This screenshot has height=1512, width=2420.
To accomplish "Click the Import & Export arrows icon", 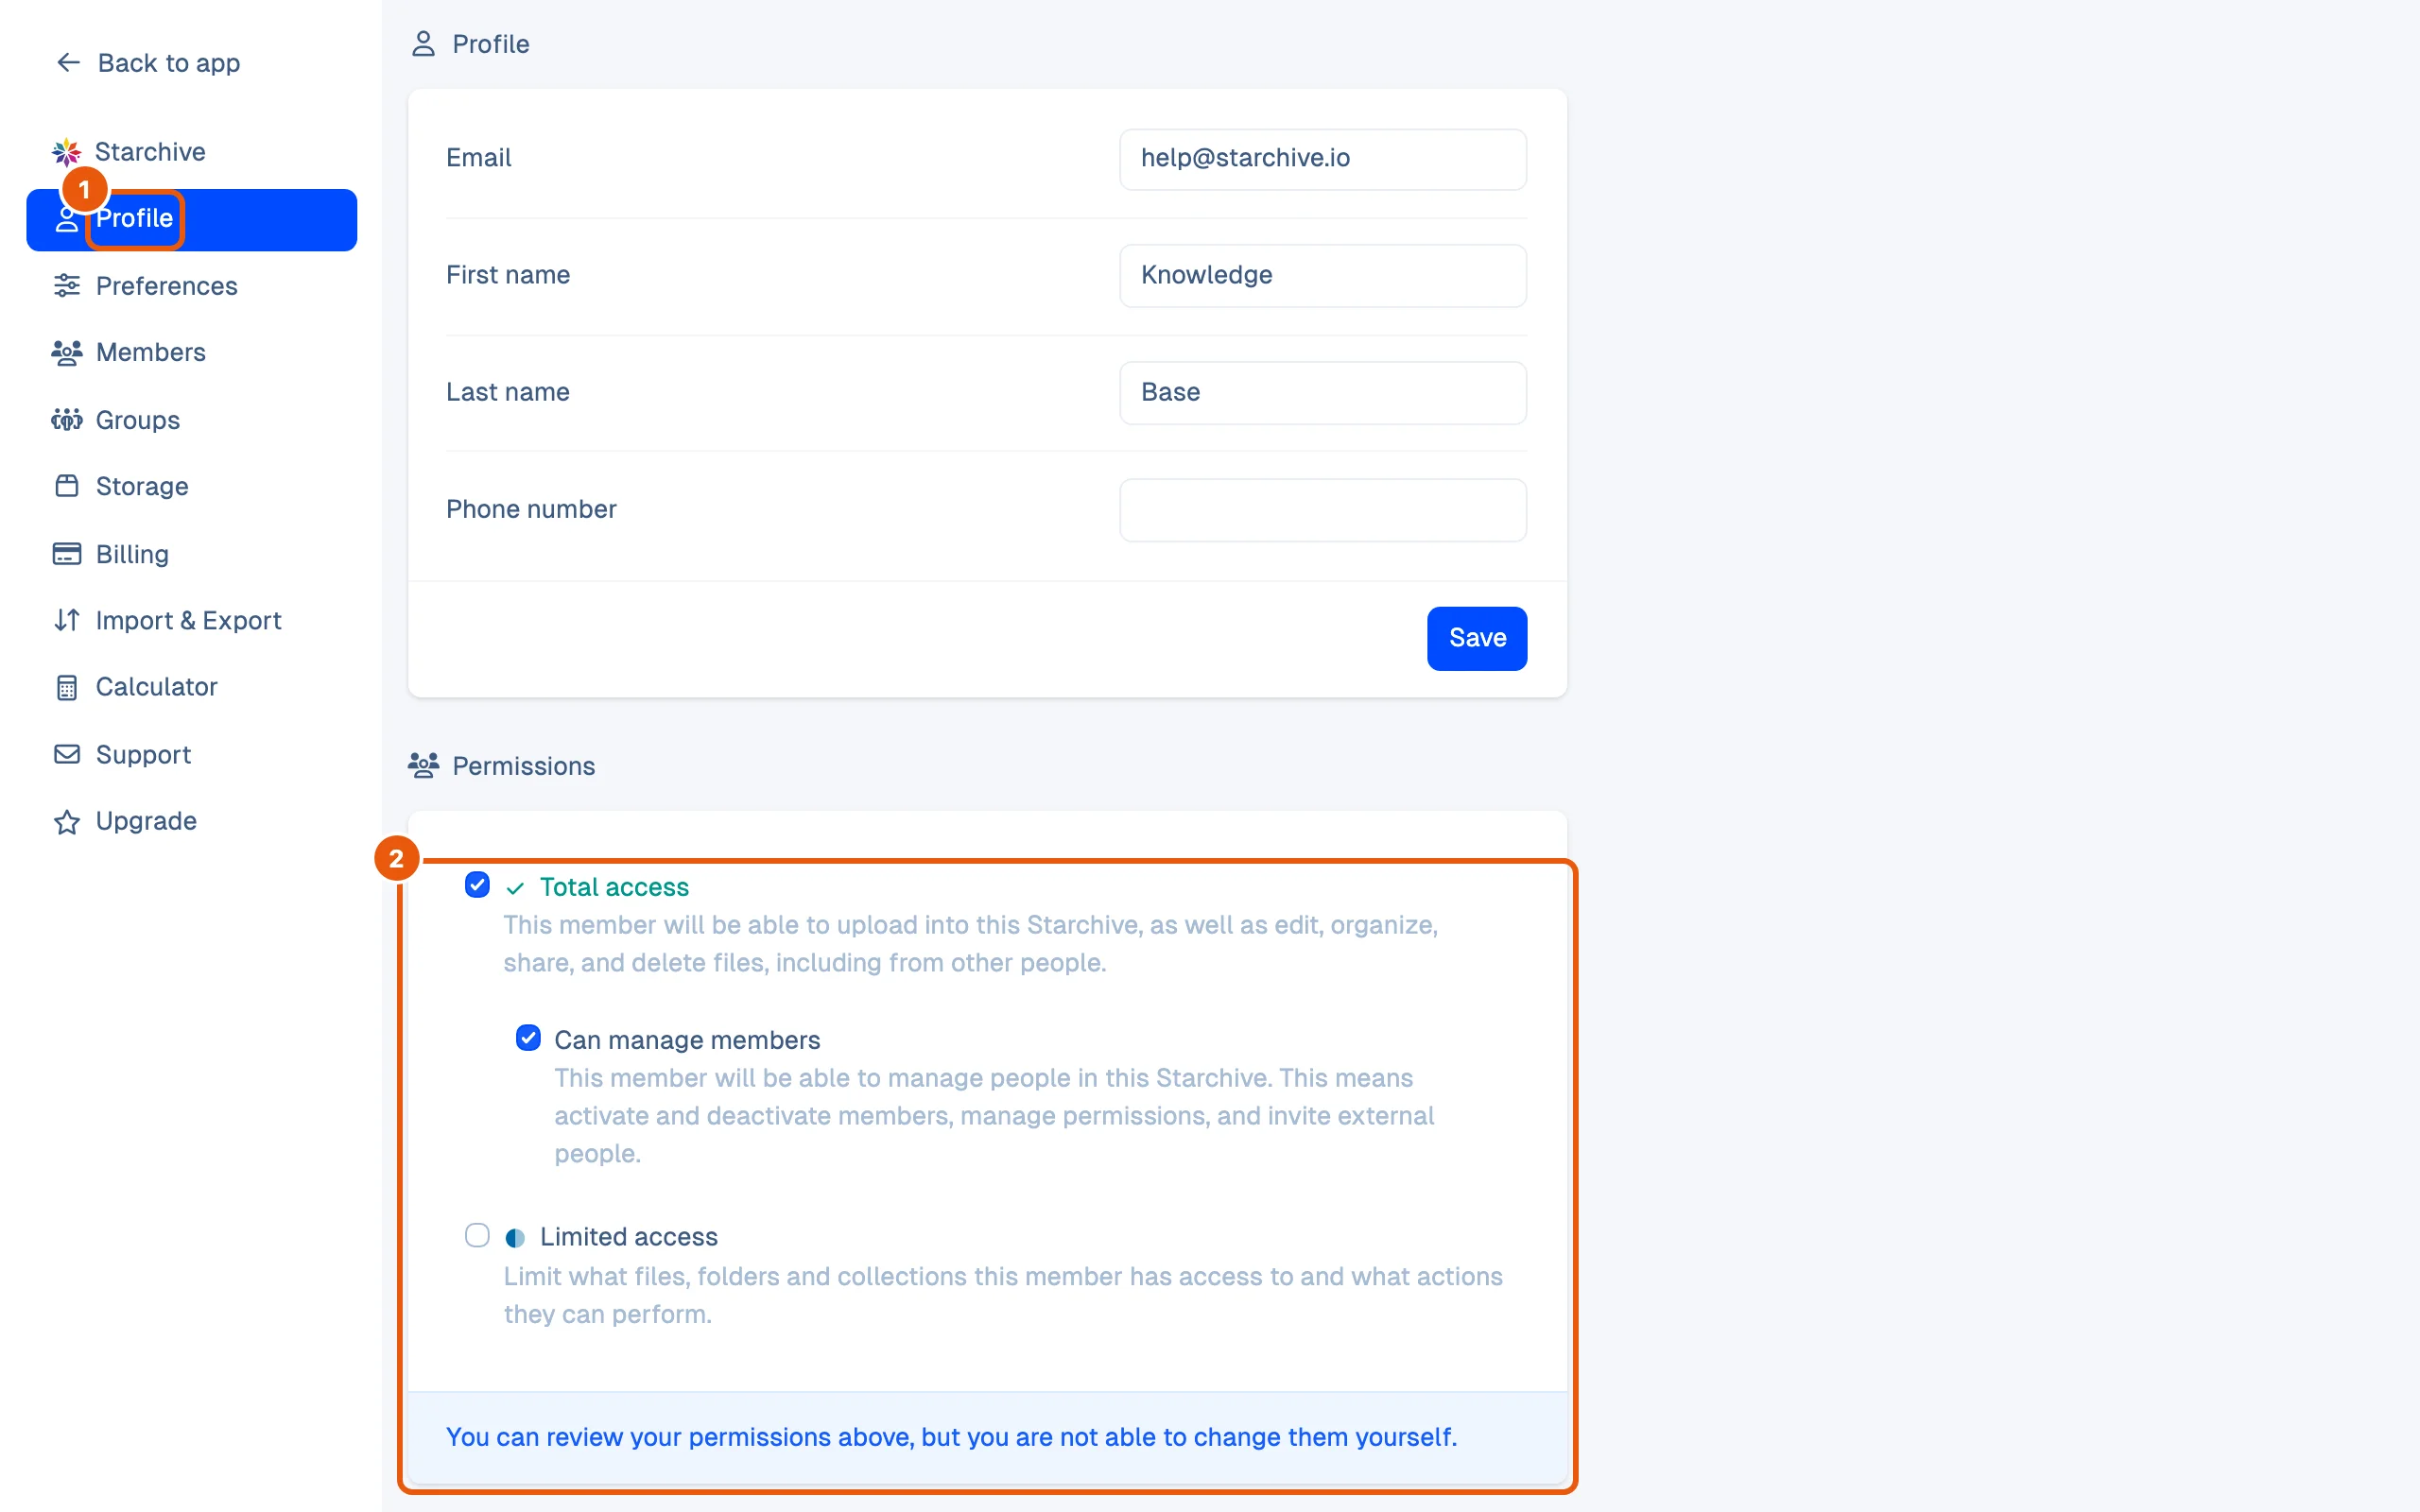I will (67, 620).
